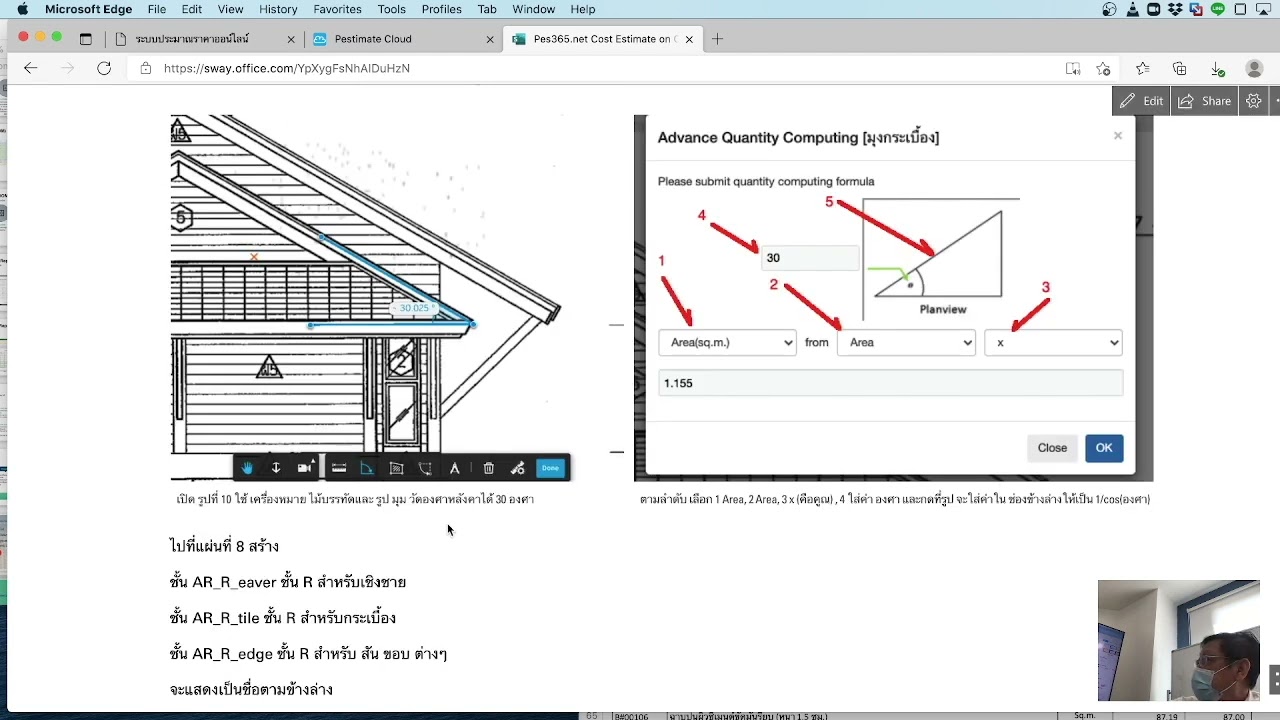Reload the current page

(x=104, y=68)
